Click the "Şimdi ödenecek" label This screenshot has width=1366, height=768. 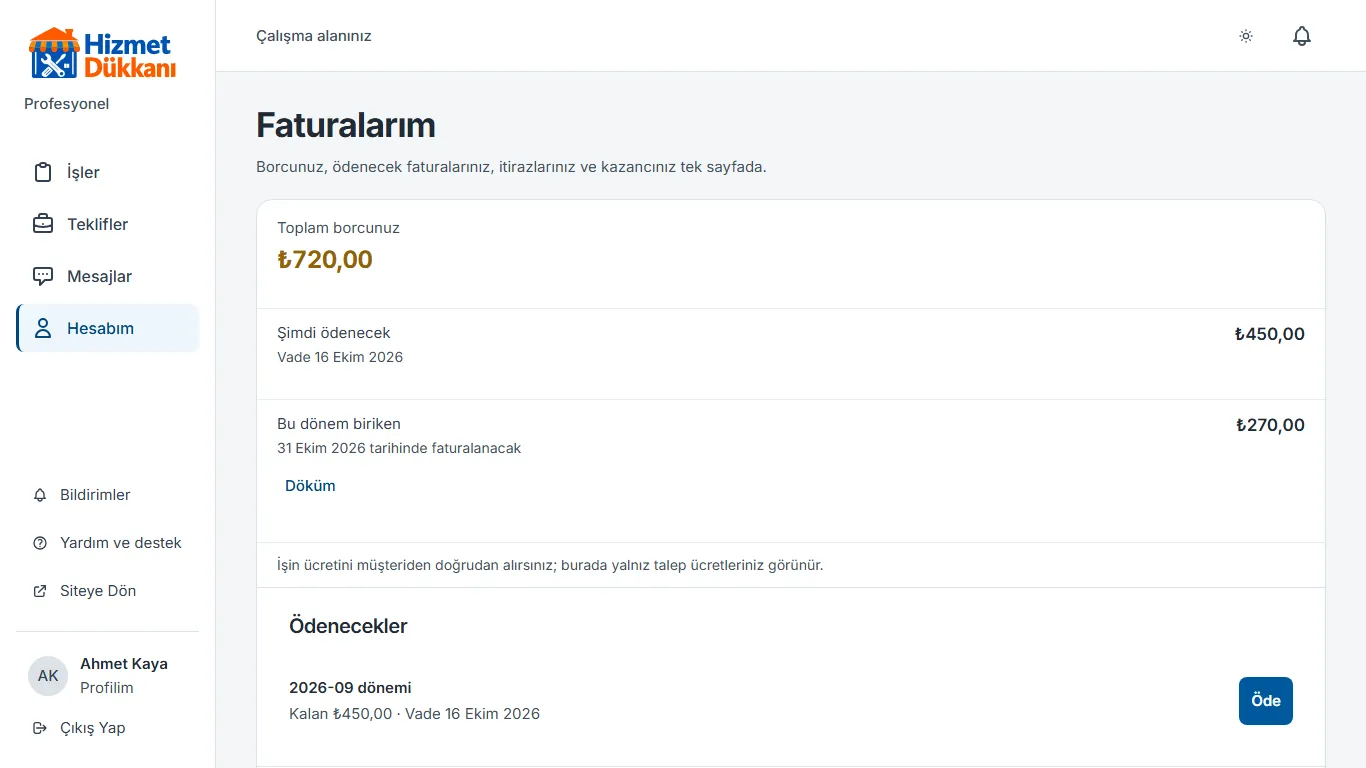(x=334, y=333)
